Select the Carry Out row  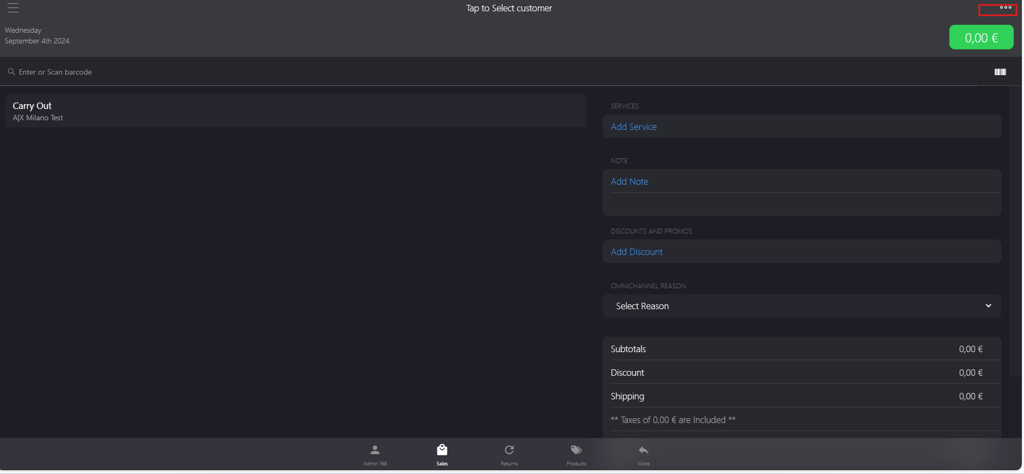(295, 111)
